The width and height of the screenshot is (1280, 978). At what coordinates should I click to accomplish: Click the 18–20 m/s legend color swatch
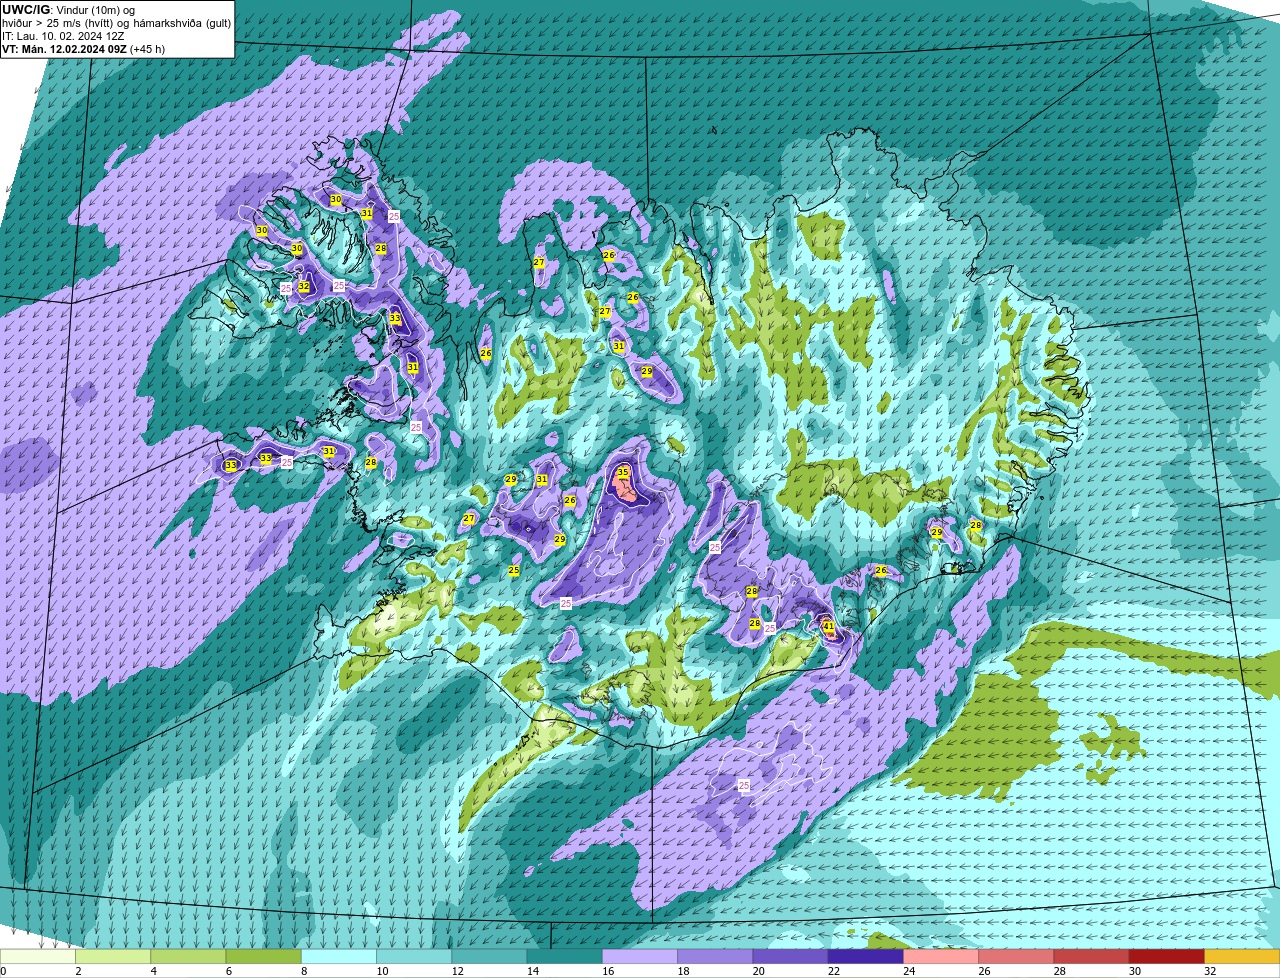[x=716, y=956]
